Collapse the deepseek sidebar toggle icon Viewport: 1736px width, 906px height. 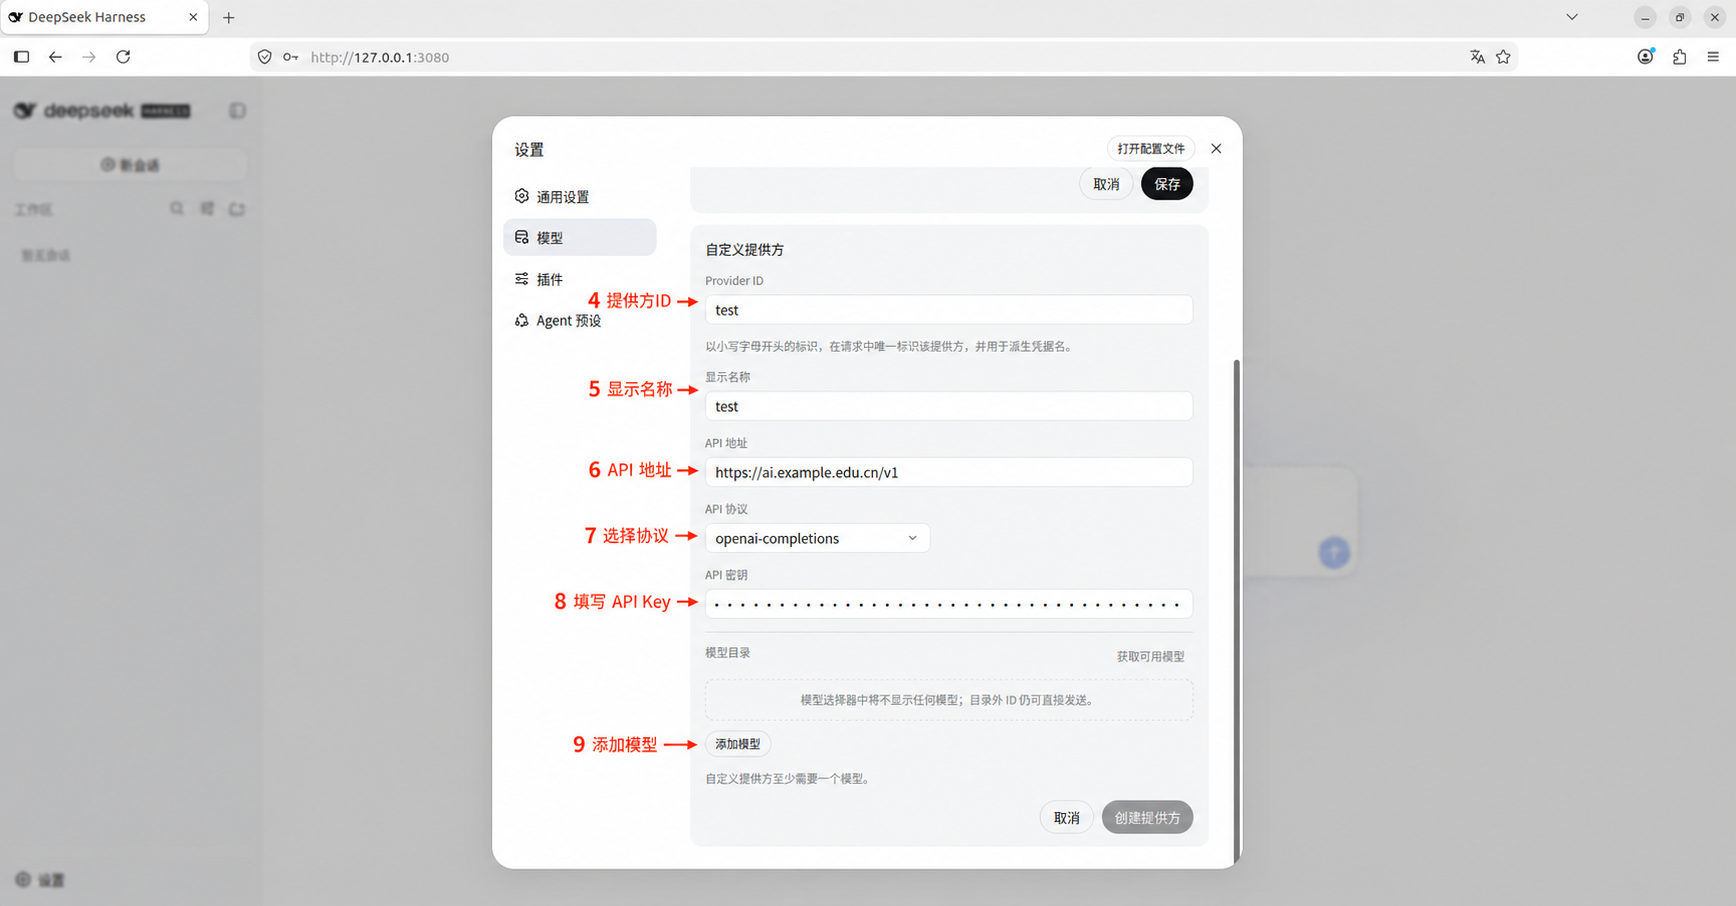pos(237,110)
